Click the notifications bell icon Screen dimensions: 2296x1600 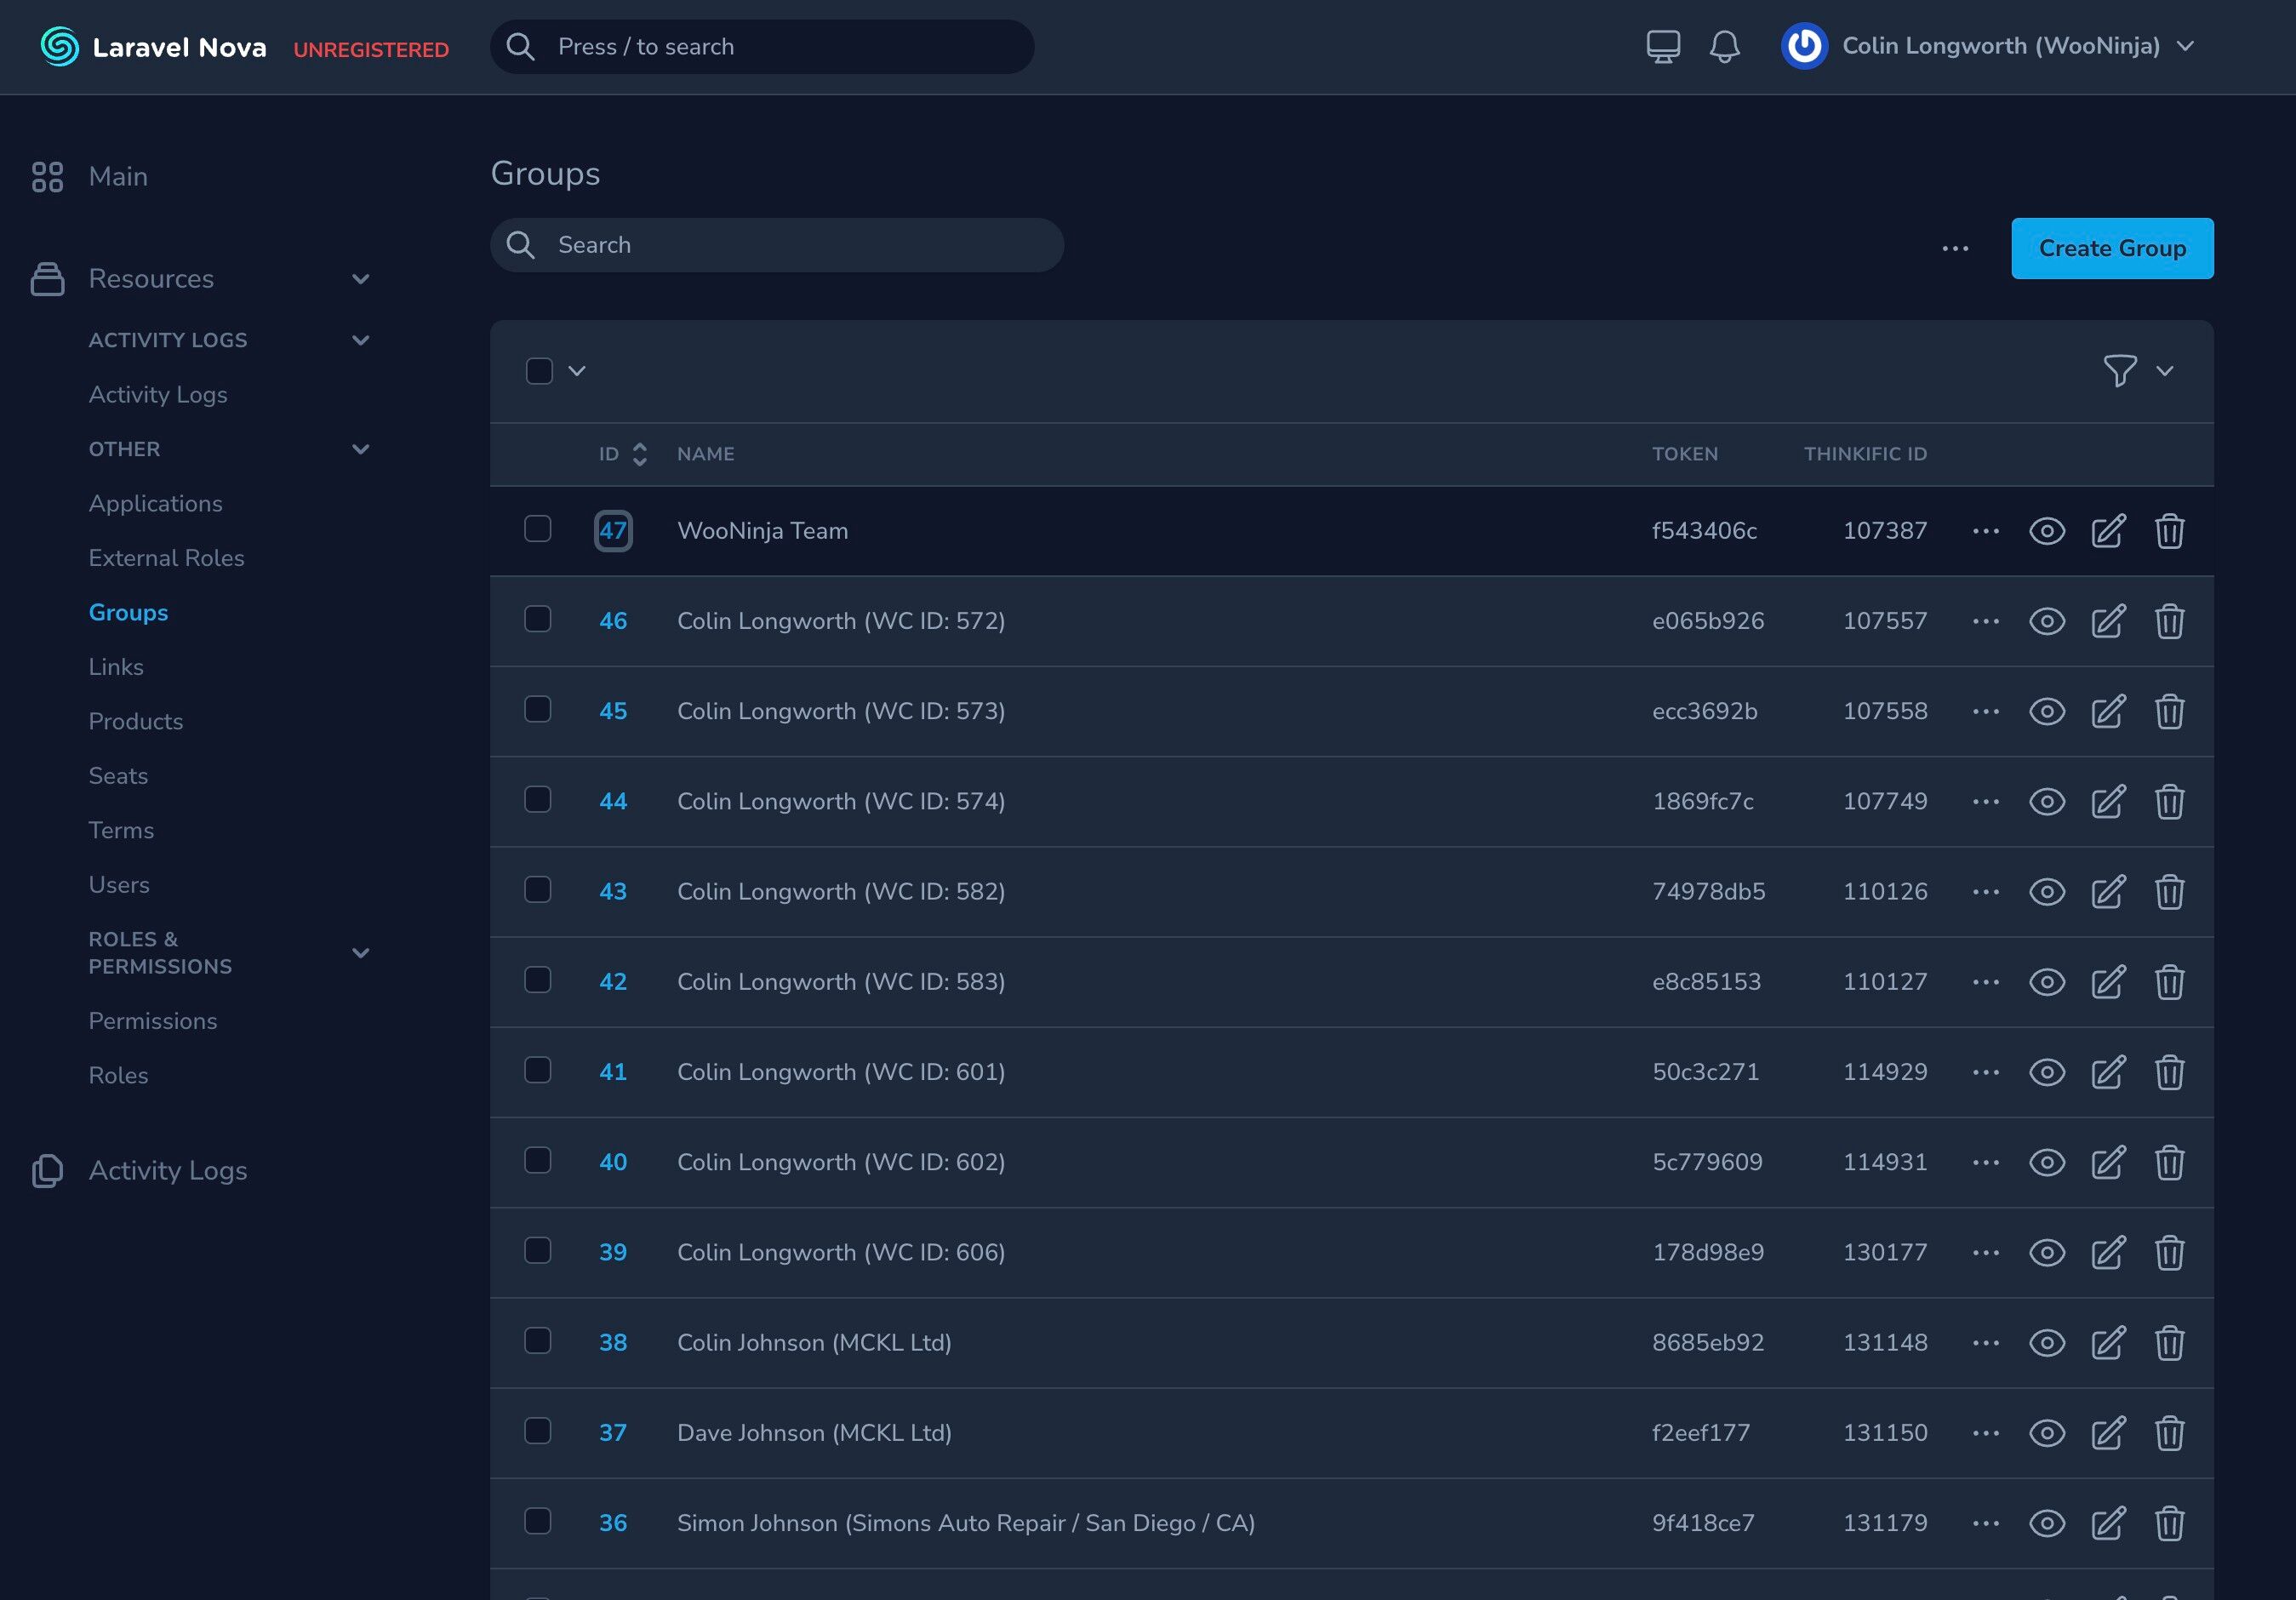[1724, 47]
